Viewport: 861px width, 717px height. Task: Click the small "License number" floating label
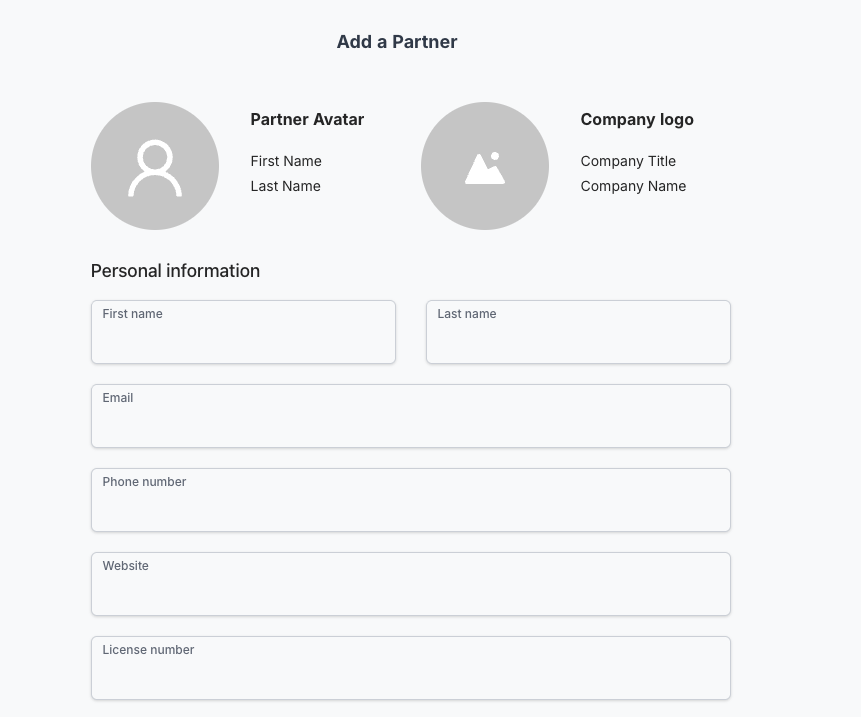[x=148, y=650]
